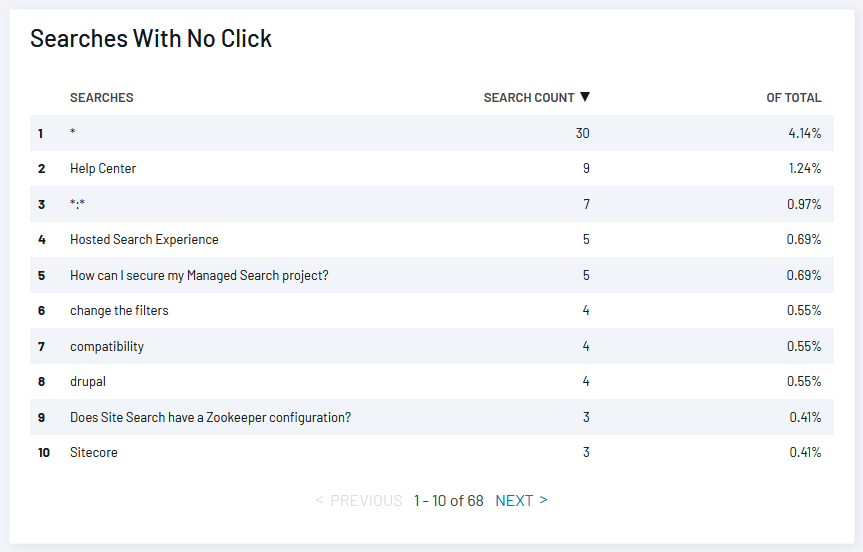Click the Search Count sort arrow icon
This screenshot has width=863, height=552.
tap(585, 97)
